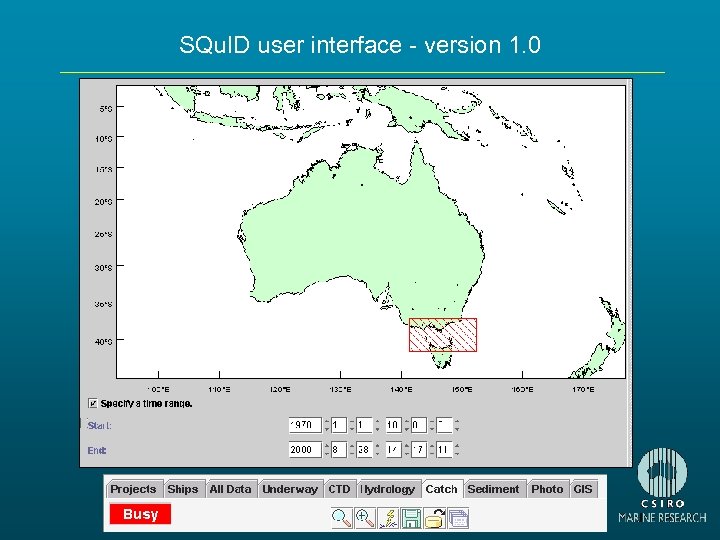Increase the End year with up arrow
Viewport: 720px width, 540px height.
click(327, 445)
